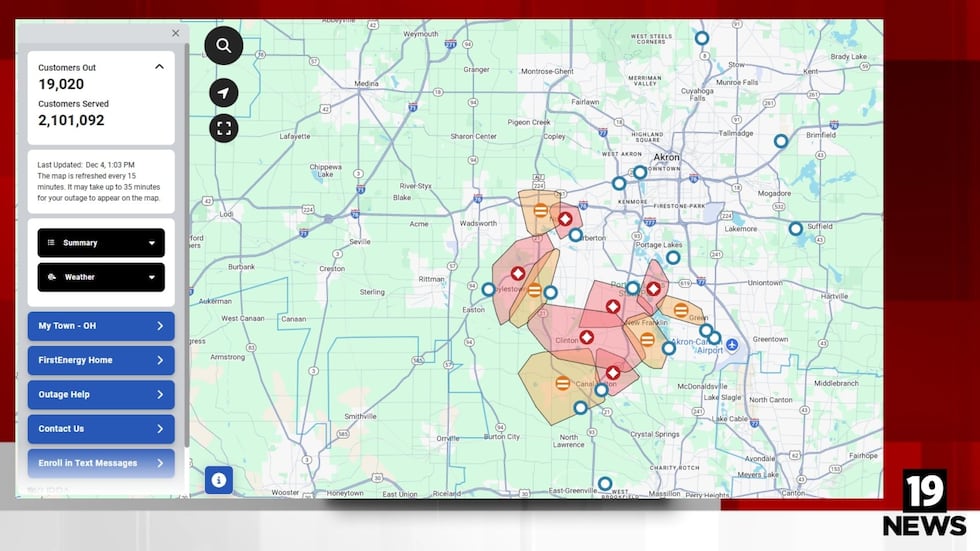The height and width of the screenshot is (551, 980).
Task: Open My Town - OH link
Action: click(x=101, y=326)
